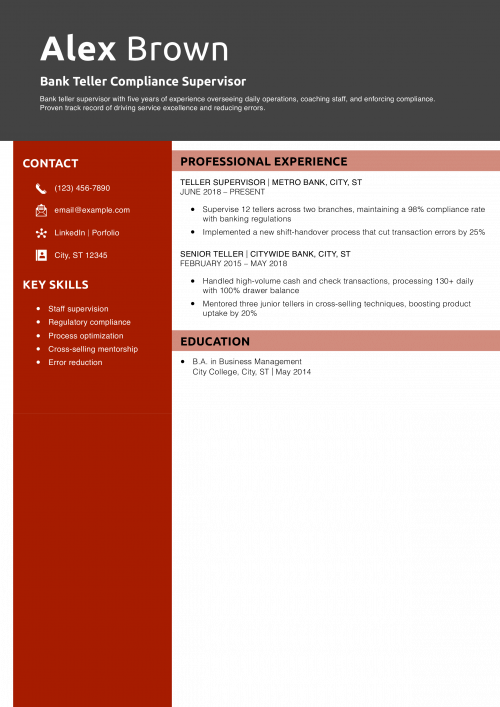
Task: Select the Alex Brown name heading
Action: click(x=134, y=49)
